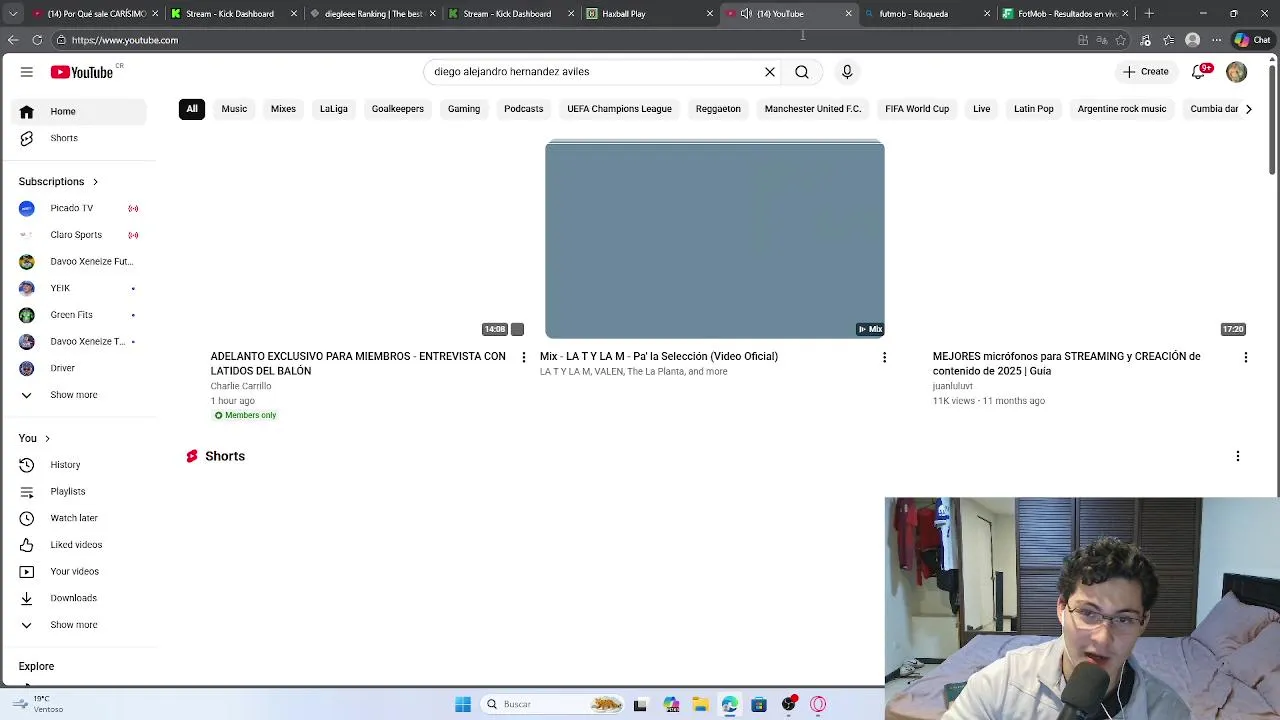Click the YouTube logo
Viewport: 1280px width, 720px height.
82,72
